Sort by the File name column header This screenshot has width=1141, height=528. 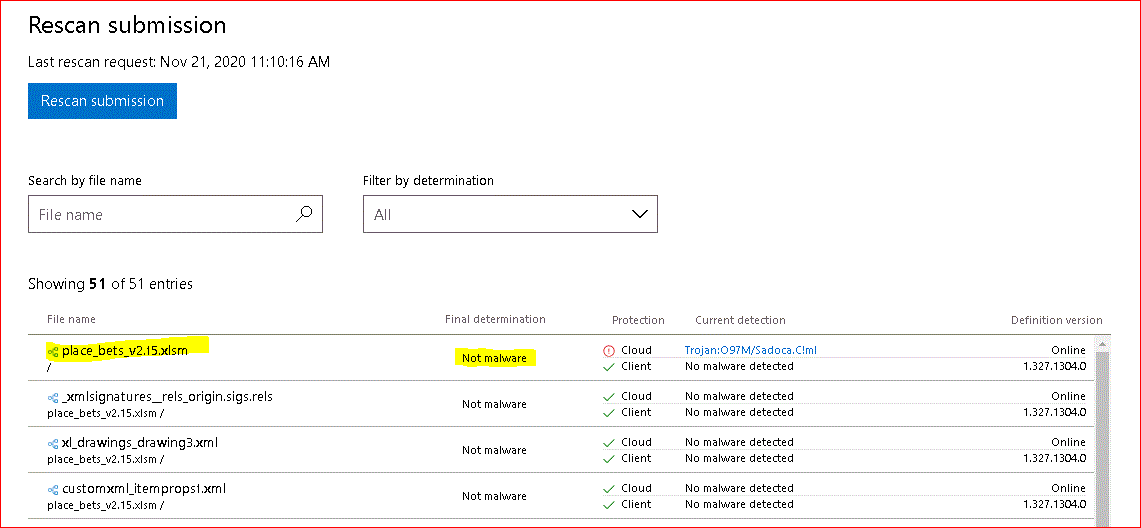[71, 320]
